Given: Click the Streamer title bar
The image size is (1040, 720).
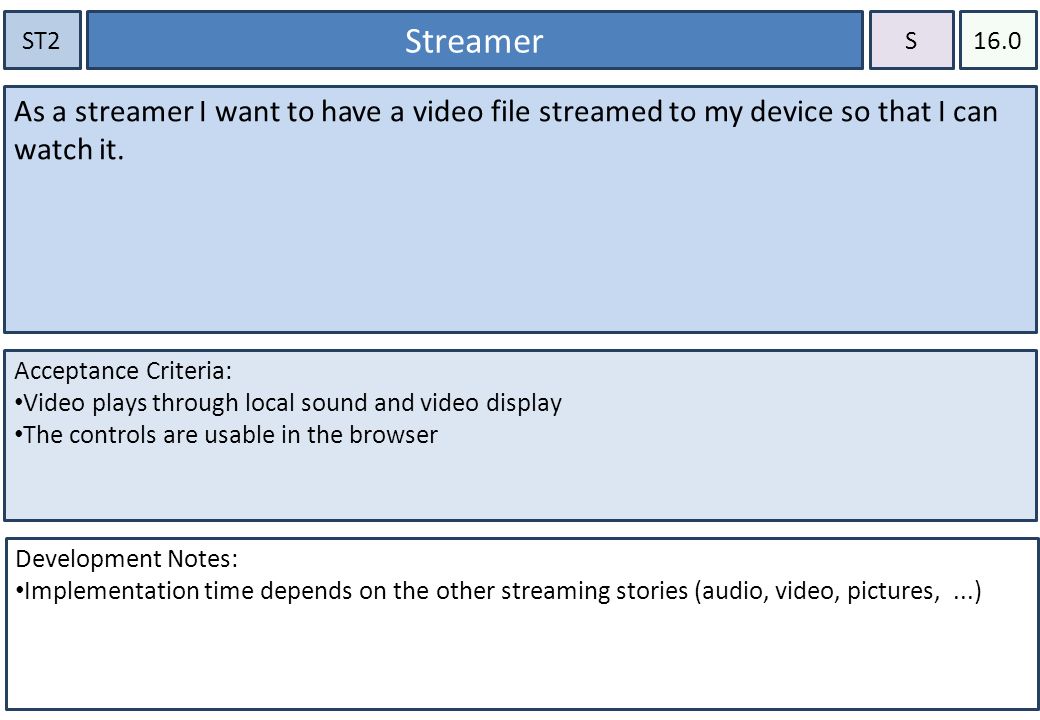Looking at the screenshot, I should (474, 40).
